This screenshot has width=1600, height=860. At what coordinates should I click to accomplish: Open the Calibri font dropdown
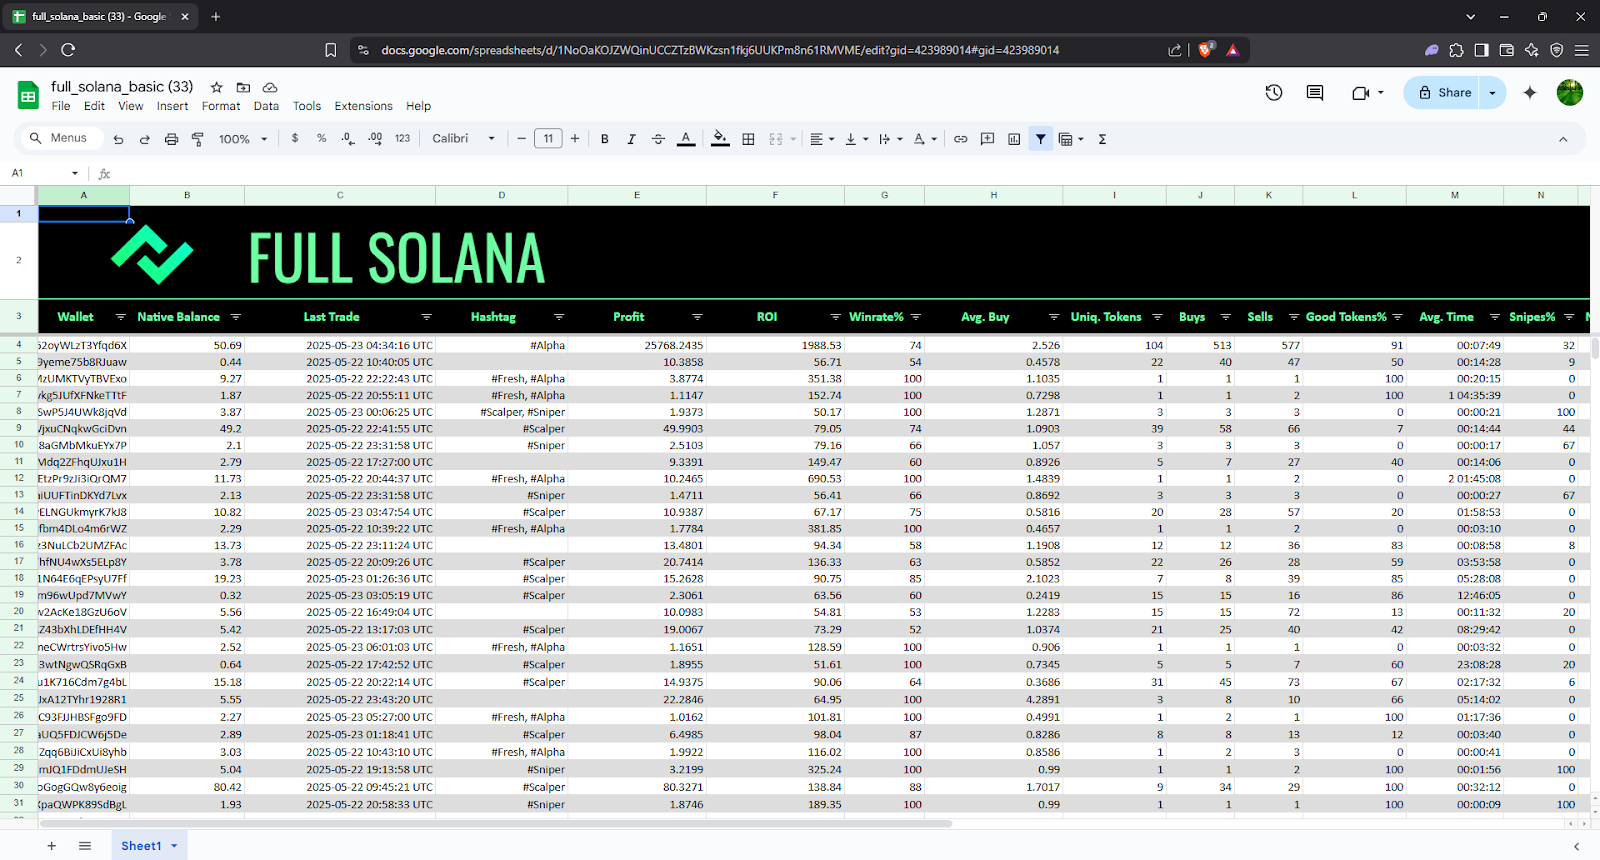click(x=463, y=139)
